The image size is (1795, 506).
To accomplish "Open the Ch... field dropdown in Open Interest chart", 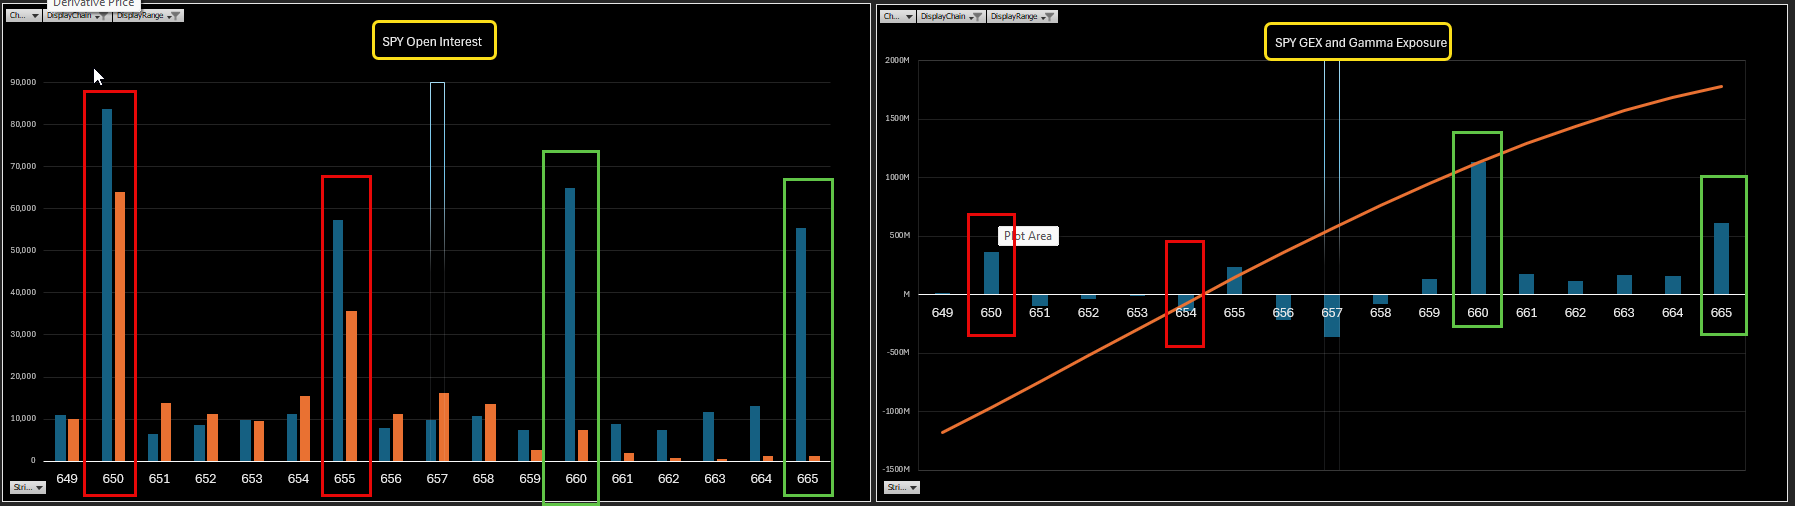I will pos(24,16).
